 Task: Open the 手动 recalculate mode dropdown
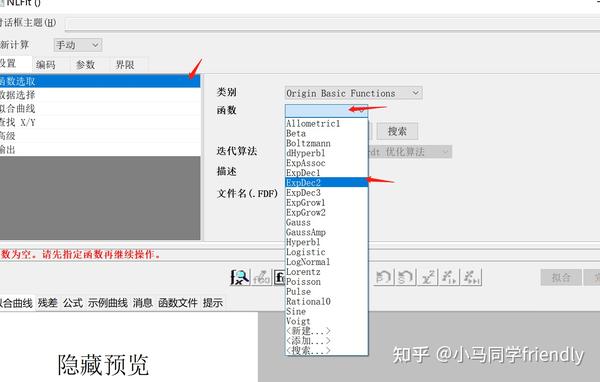(78, 45)
